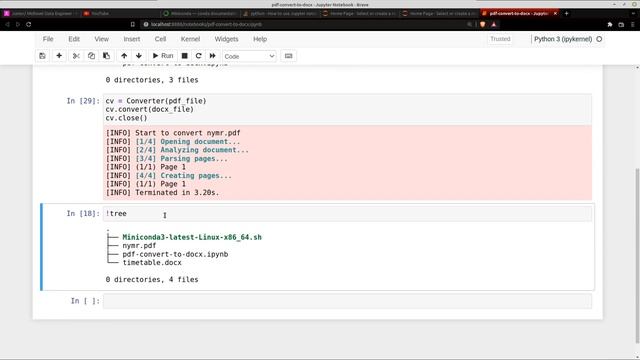Run the selected cell

[x=163, y=56]
